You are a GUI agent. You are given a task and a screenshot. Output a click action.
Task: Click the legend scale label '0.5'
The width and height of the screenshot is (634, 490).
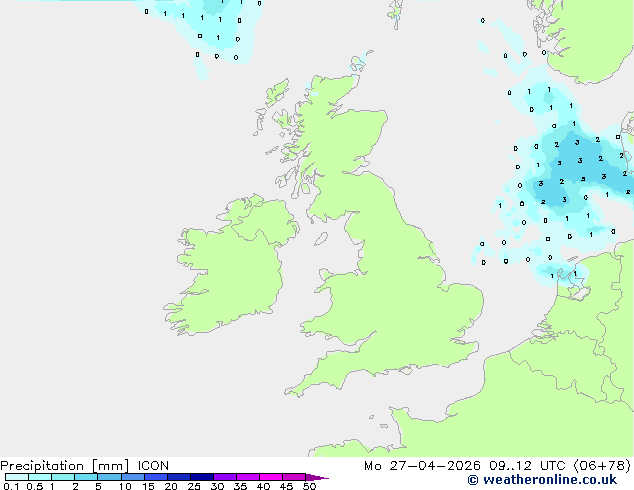point(34,486)
